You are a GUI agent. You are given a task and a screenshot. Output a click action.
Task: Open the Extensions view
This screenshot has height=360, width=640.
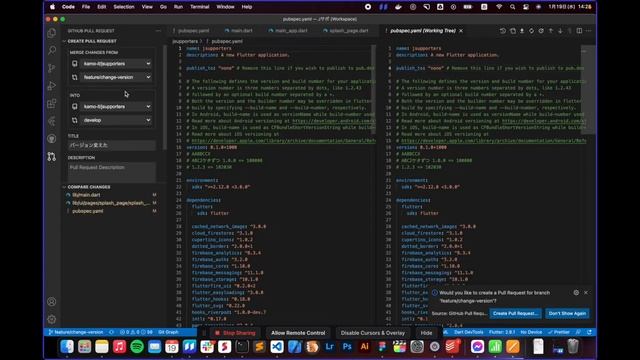click(52, 103)
